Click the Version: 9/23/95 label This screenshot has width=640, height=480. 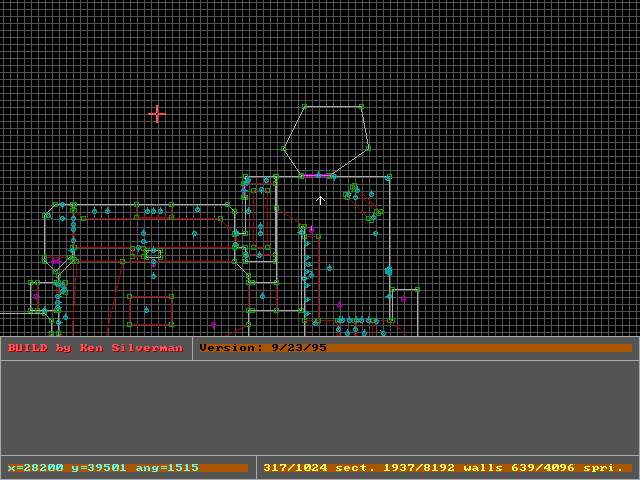click(x=263, y=348)
